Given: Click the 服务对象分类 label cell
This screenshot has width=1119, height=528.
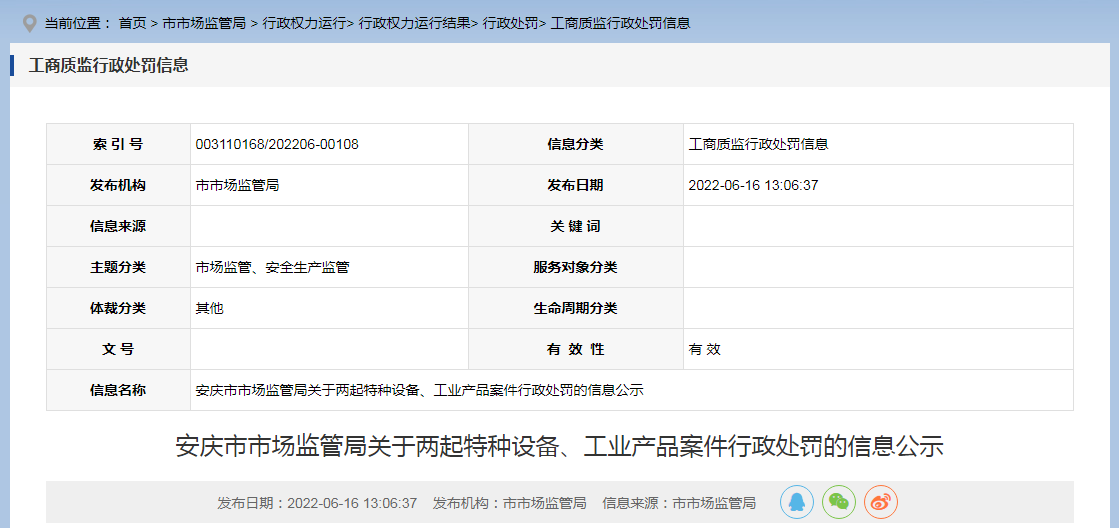Looking at the screenshot, I should (575, 268).
